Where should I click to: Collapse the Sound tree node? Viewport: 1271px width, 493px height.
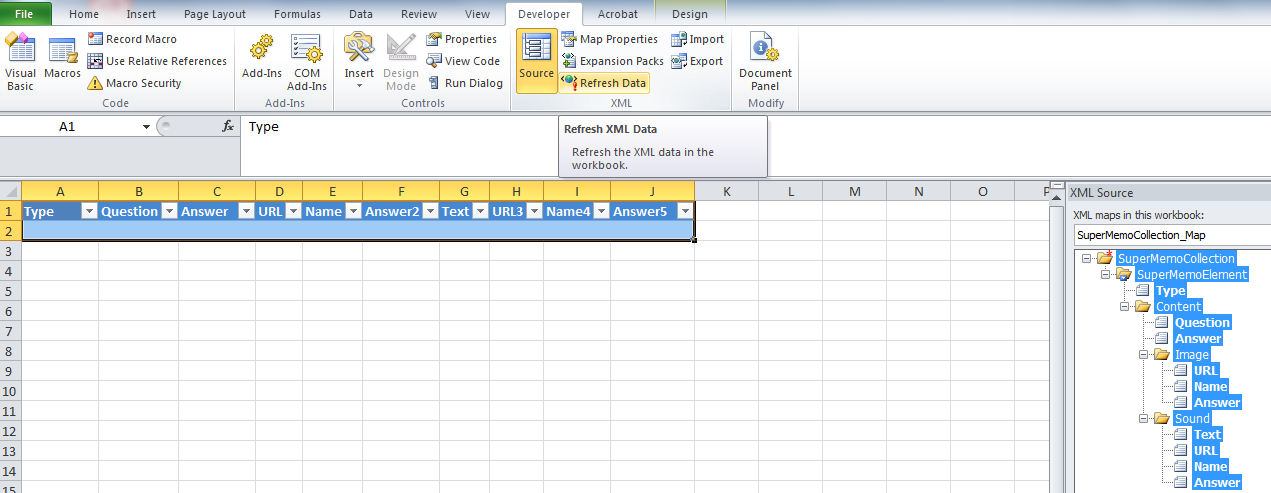click(1144, 419)
